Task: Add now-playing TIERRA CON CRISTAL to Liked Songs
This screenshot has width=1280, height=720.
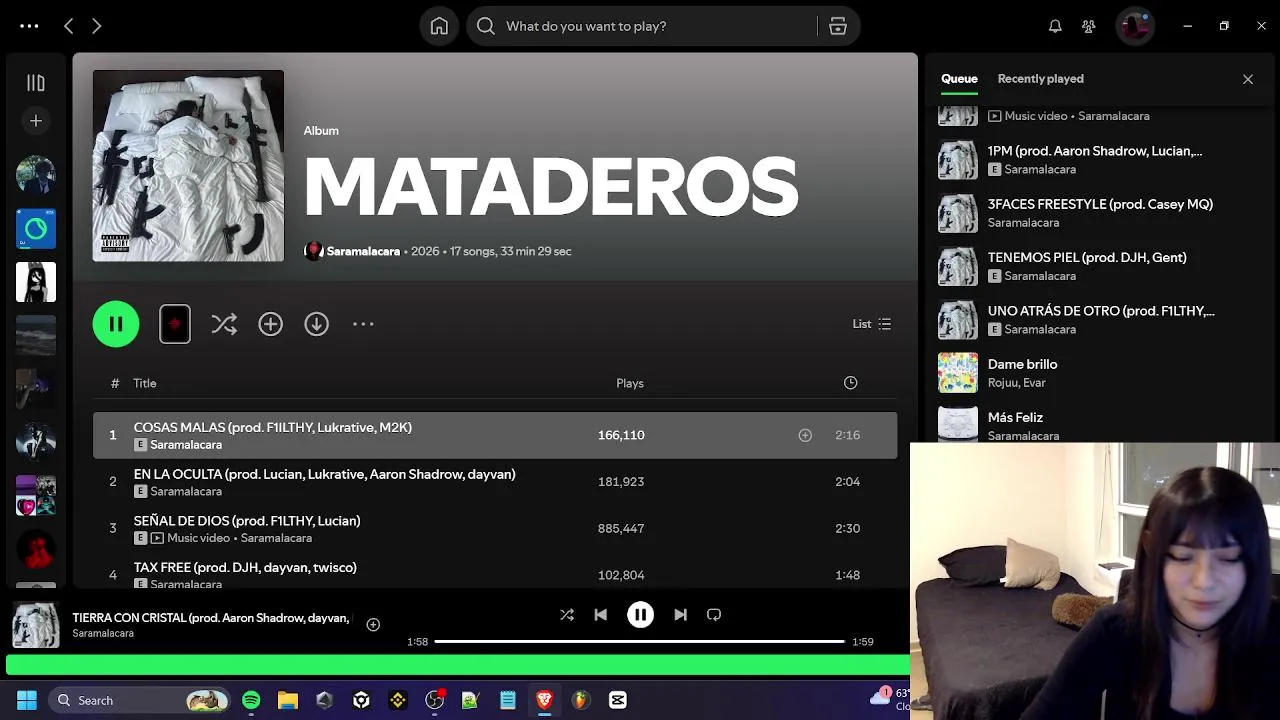Action: pyautogui.click(x=373, y=625)
